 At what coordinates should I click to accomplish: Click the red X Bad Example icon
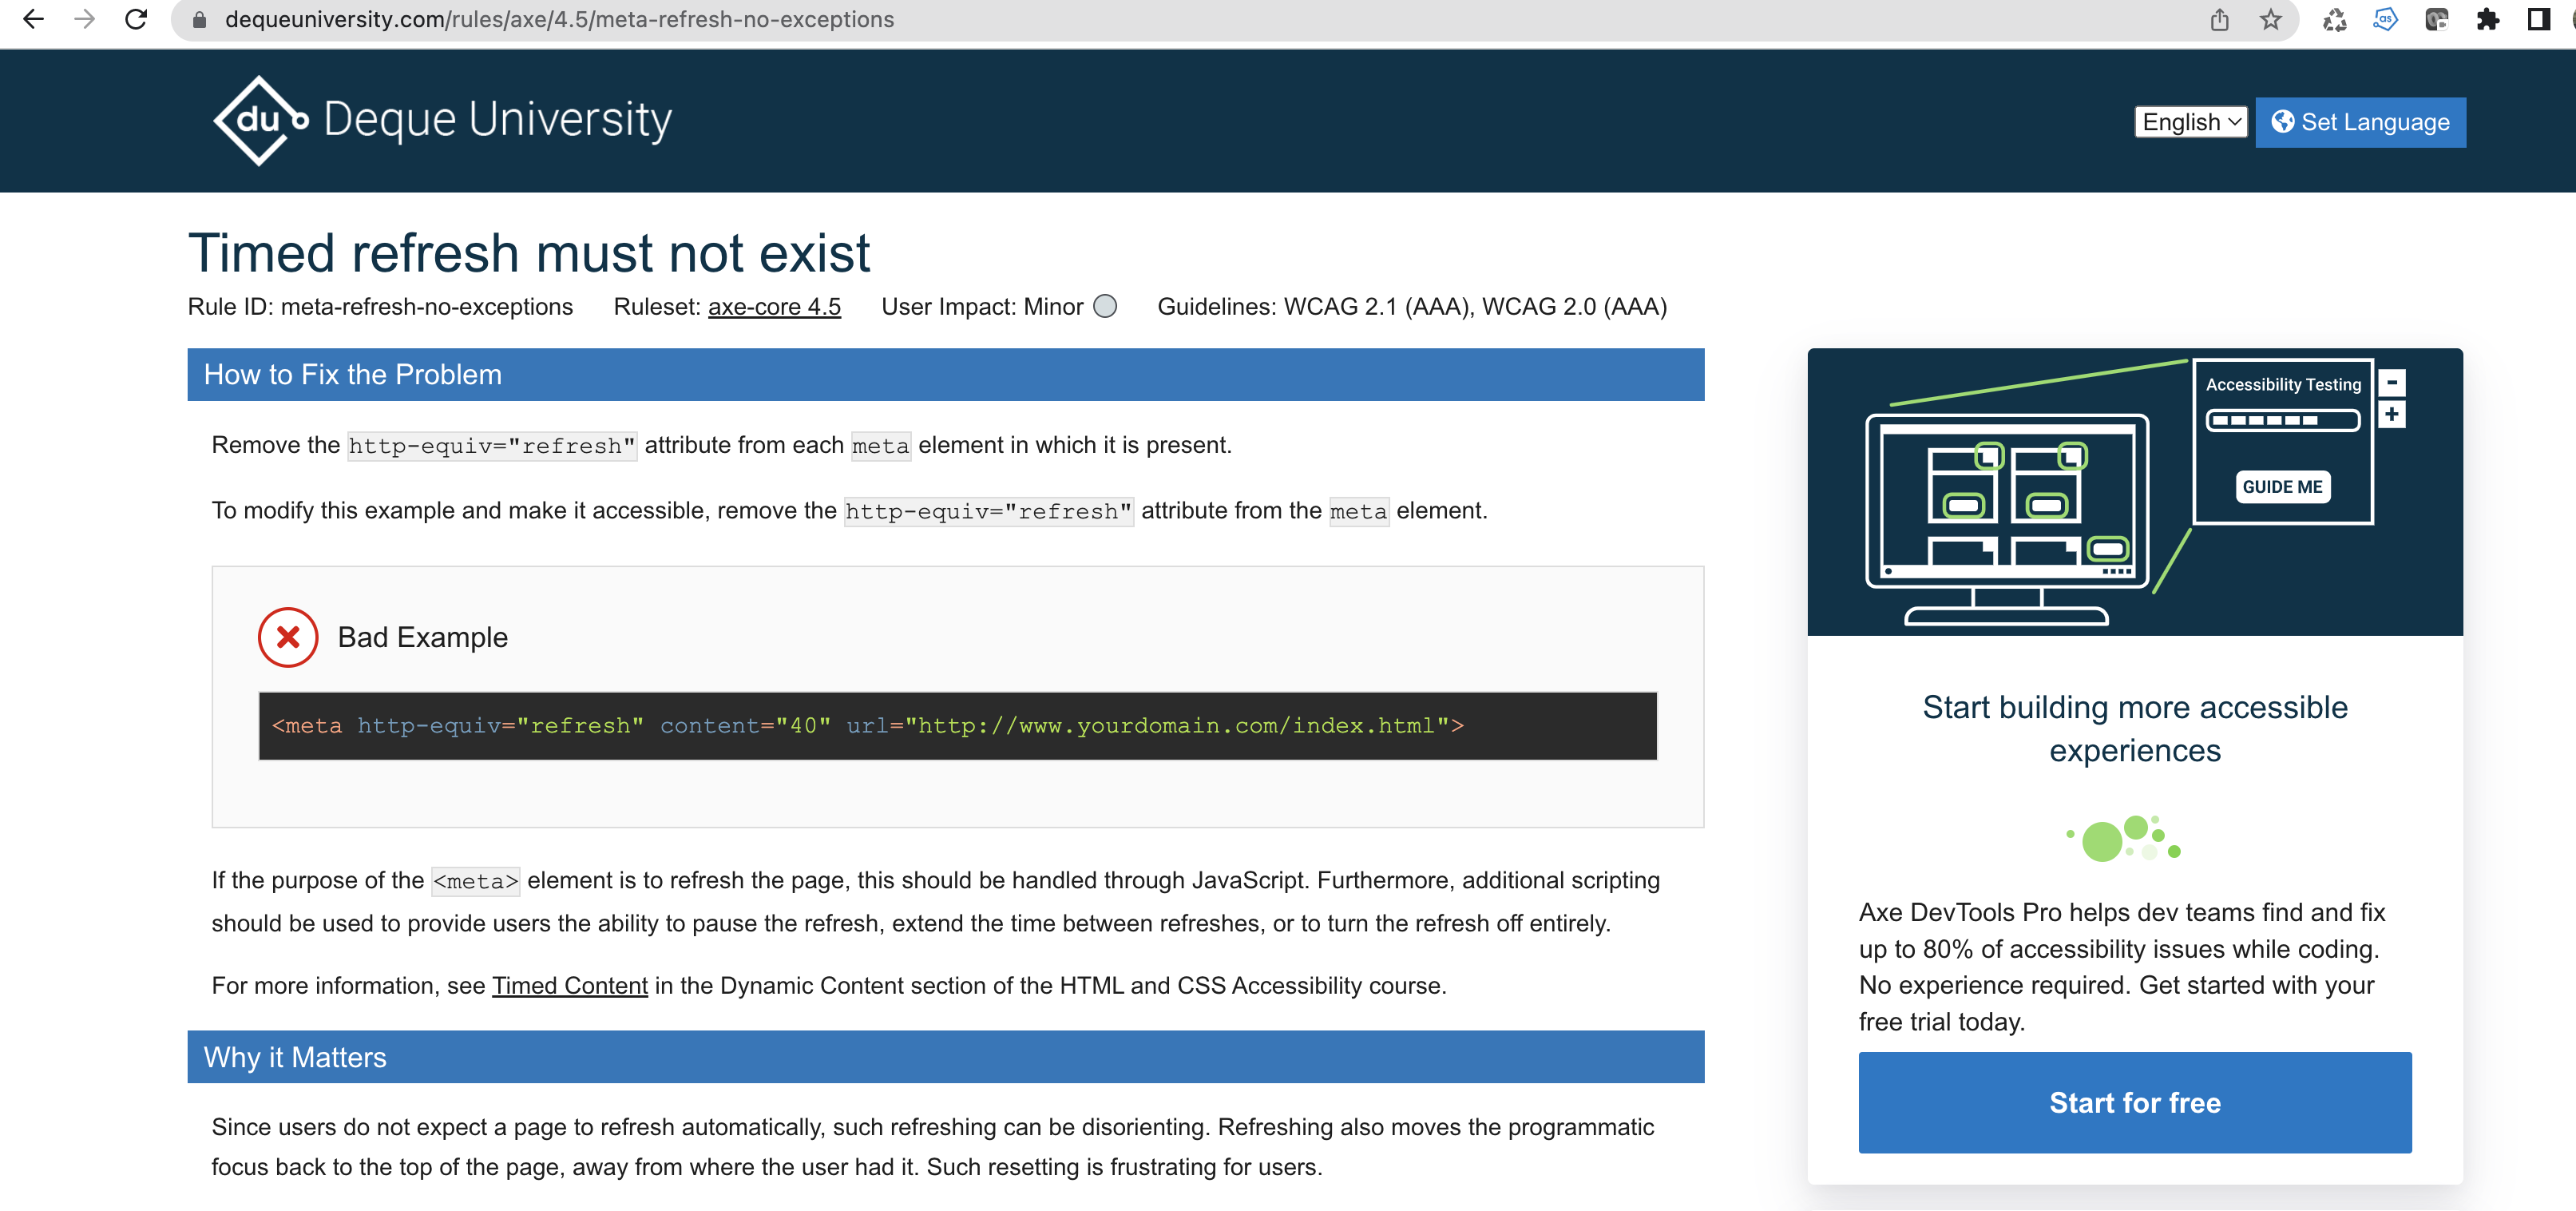[287, 636]
